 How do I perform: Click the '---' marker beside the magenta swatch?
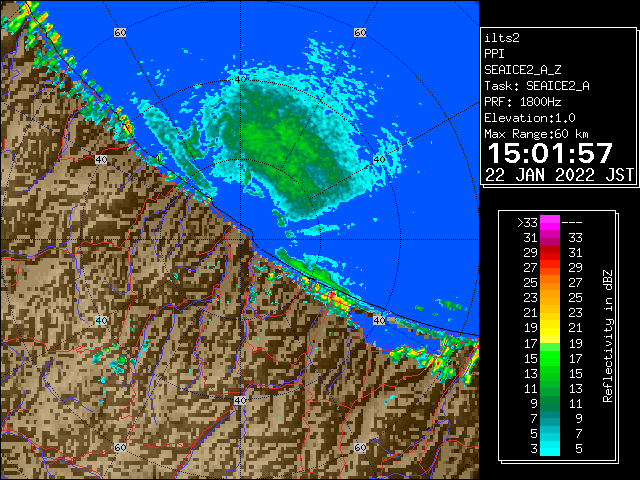[572, 223]
